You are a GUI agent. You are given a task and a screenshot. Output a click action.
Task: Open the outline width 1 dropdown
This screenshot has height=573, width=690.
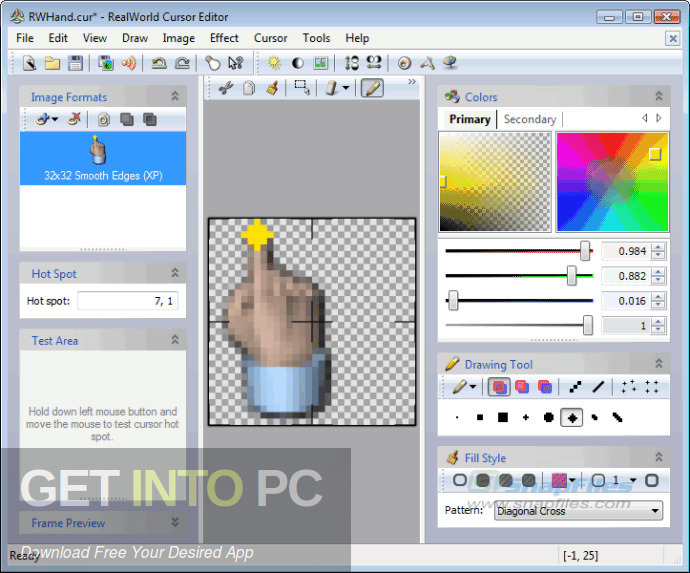click(633, 480)
